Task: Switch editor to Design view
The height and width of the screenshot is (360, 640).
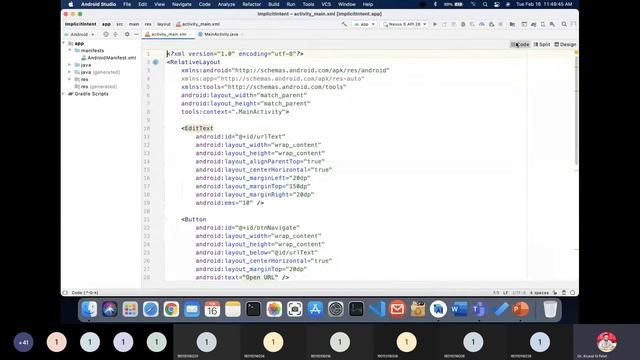Action: pyautogui.click(x=565, y=44)
